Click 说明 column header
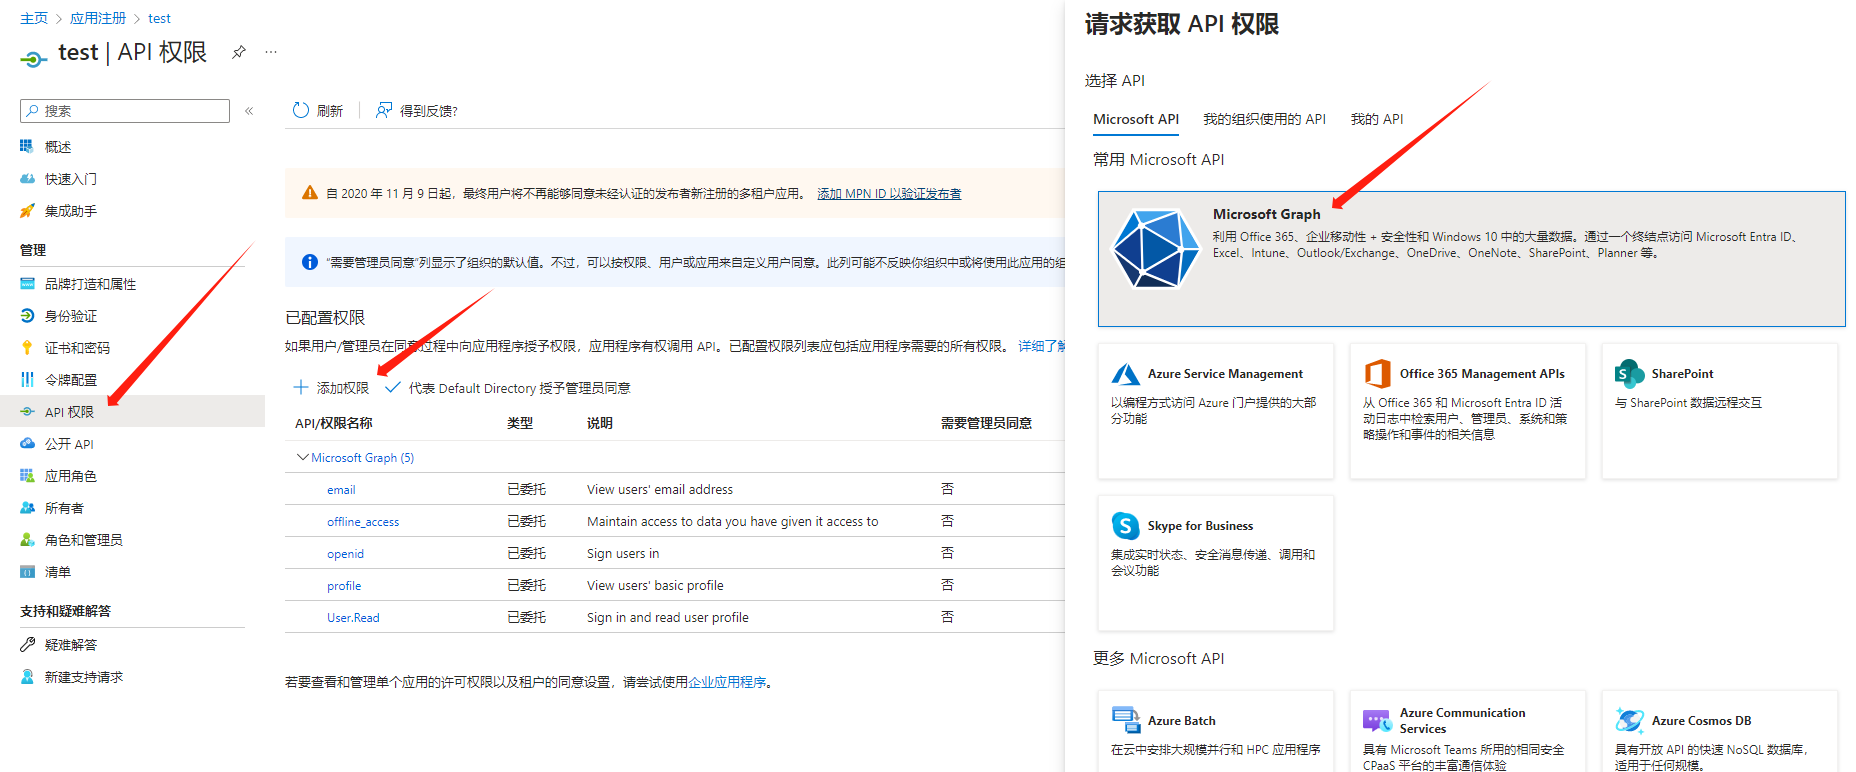 click(600, 424)
